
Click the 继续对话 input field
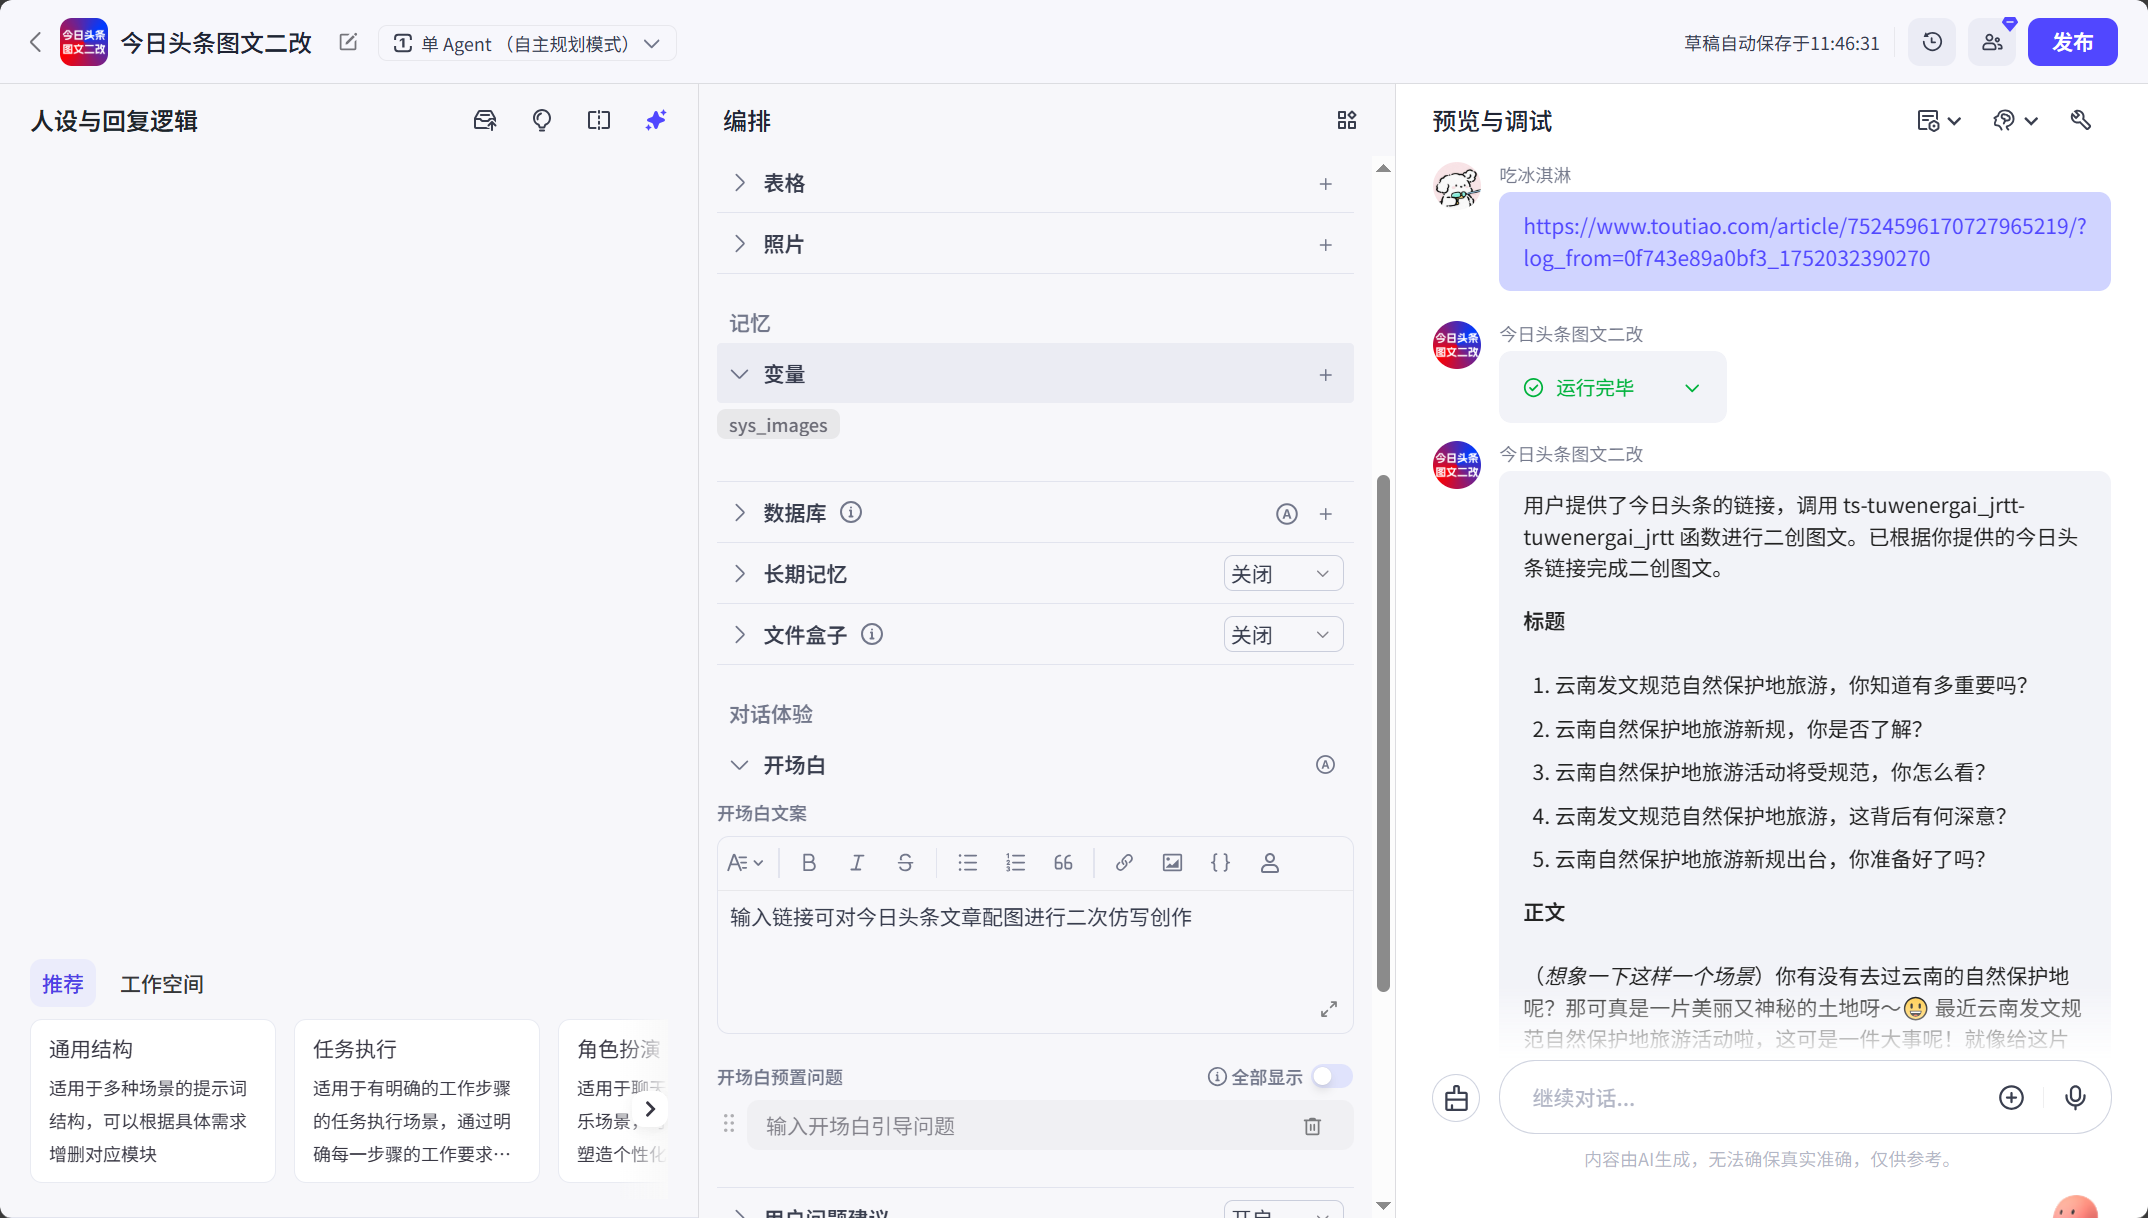click(1750, 1097)
